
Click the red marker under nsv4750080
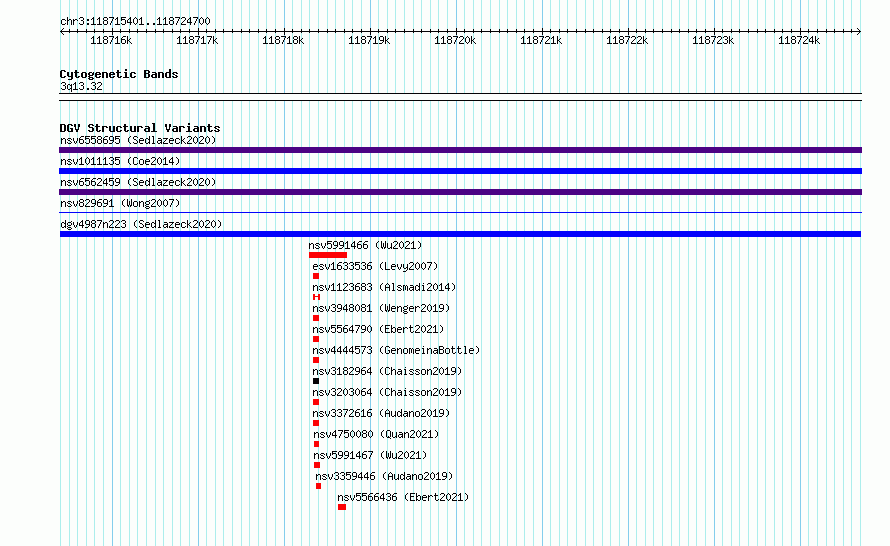pyautogui.click(x=317, y=444)
